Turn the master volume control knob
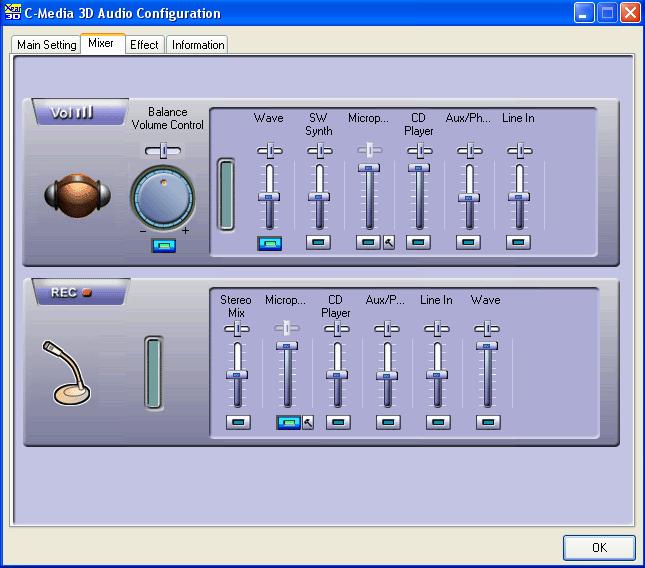 (x=163, y=198)
